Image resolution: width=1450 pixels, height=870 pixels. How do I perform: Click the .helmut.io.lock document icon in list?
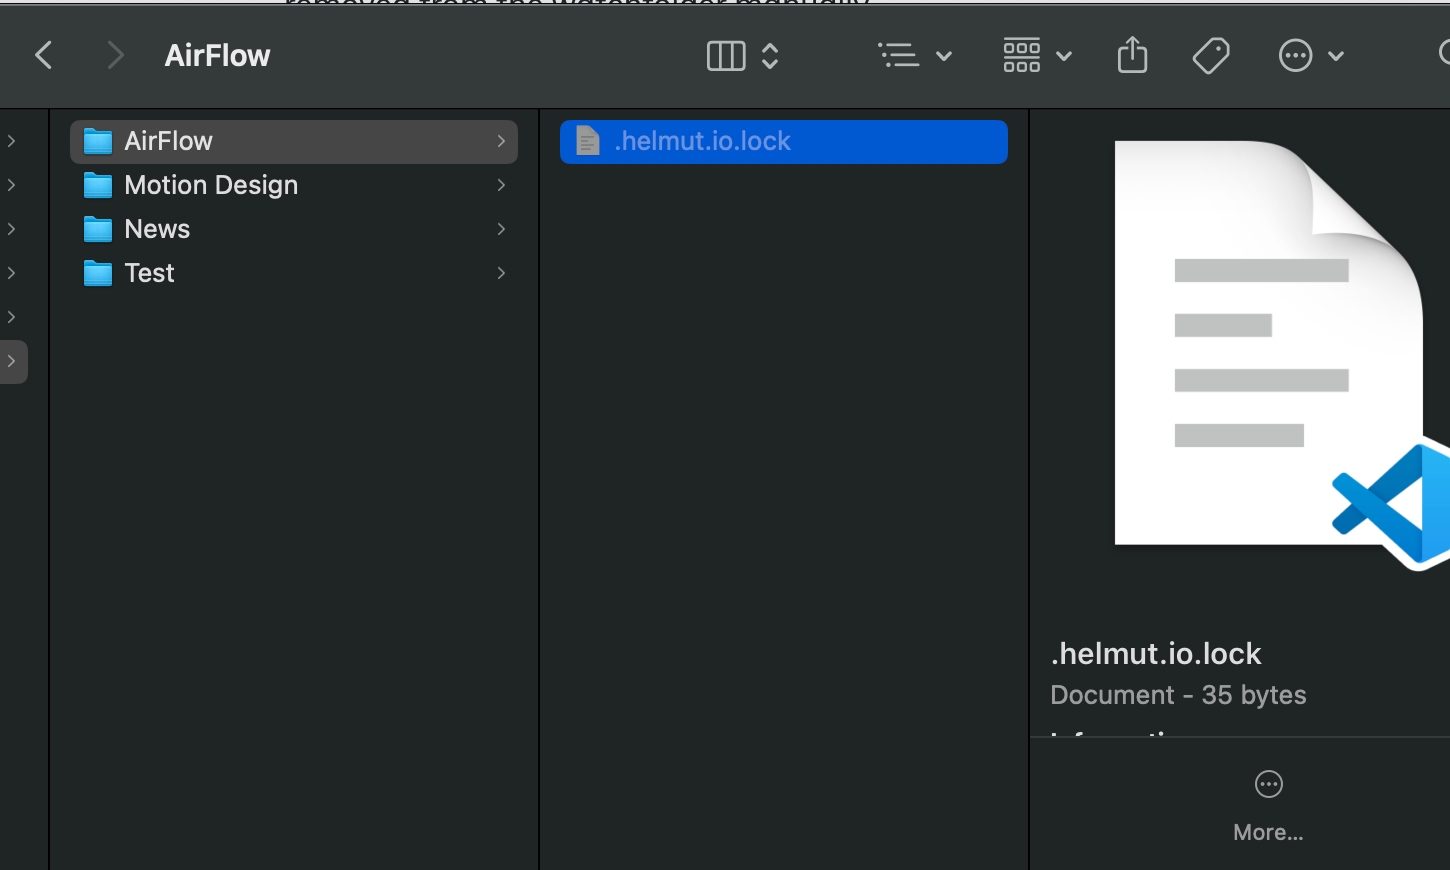pyautogui.click(x=588, y=141)
